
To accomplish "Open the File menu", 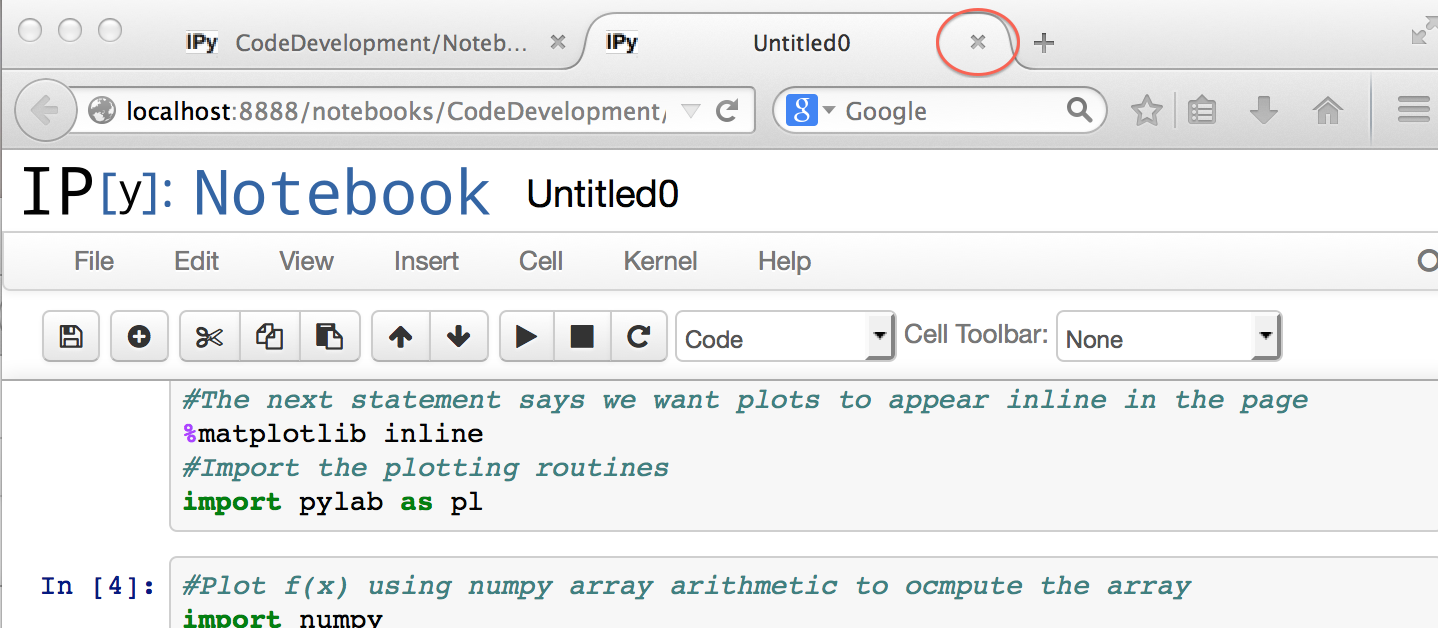I will (x=94, y=262).
